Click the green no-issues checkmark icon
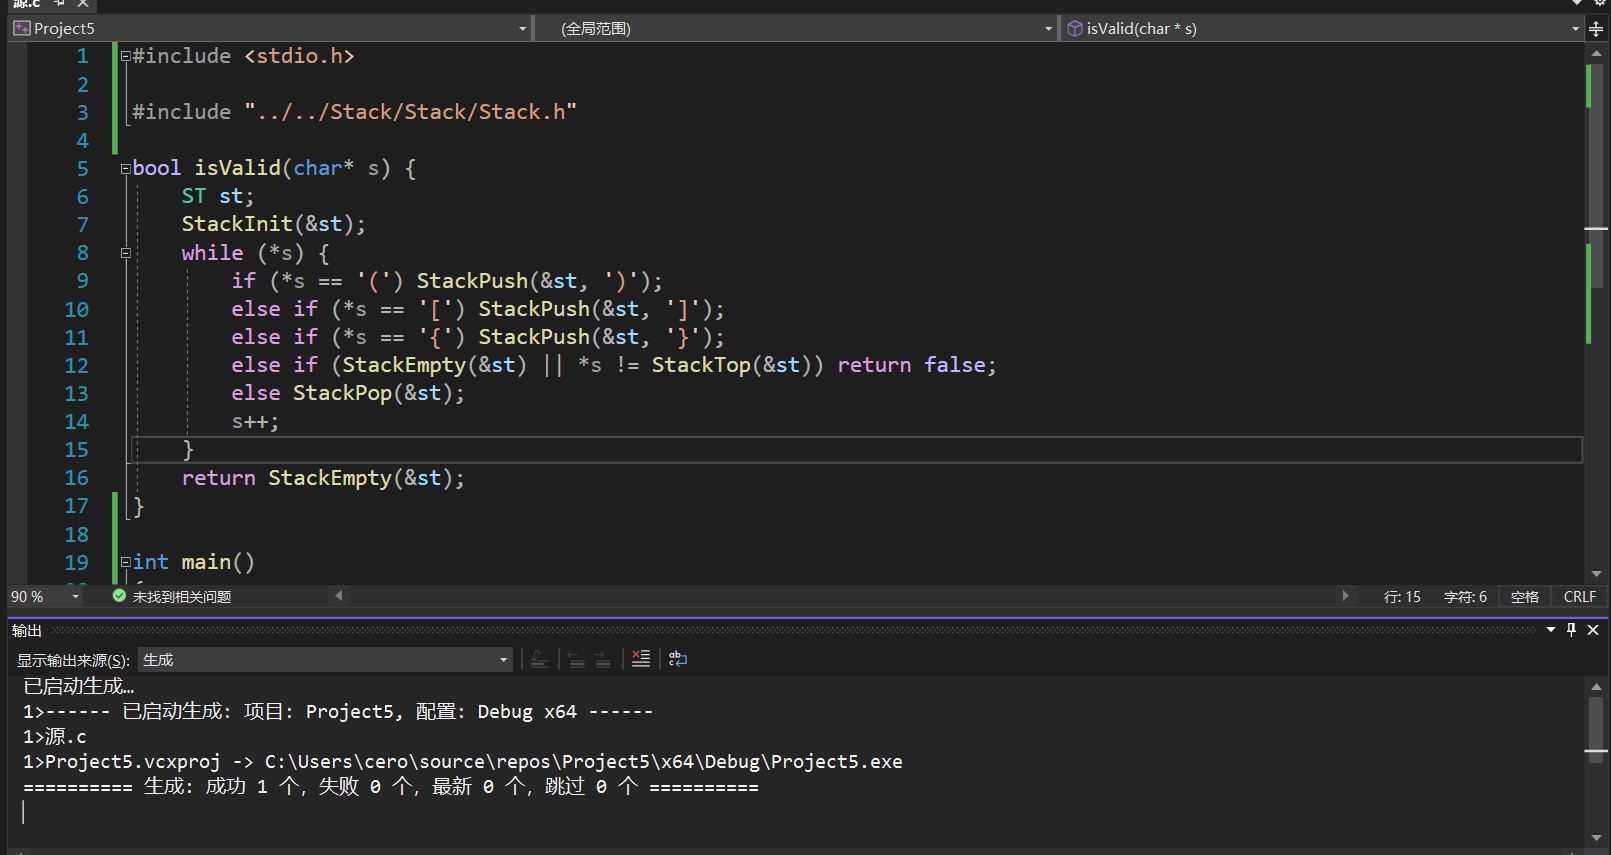Viewport: 1611px width, 855px height. pyautogui.click(x=119, y=596)
